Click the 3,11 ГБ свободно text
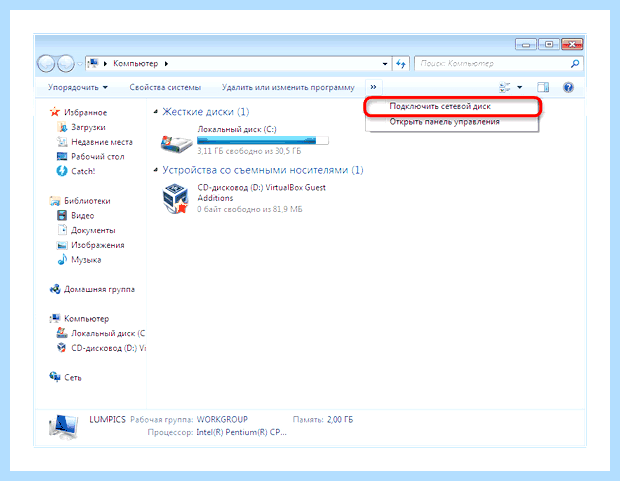Viewport: 620px width, 481px height. click(x=249, y=151)
